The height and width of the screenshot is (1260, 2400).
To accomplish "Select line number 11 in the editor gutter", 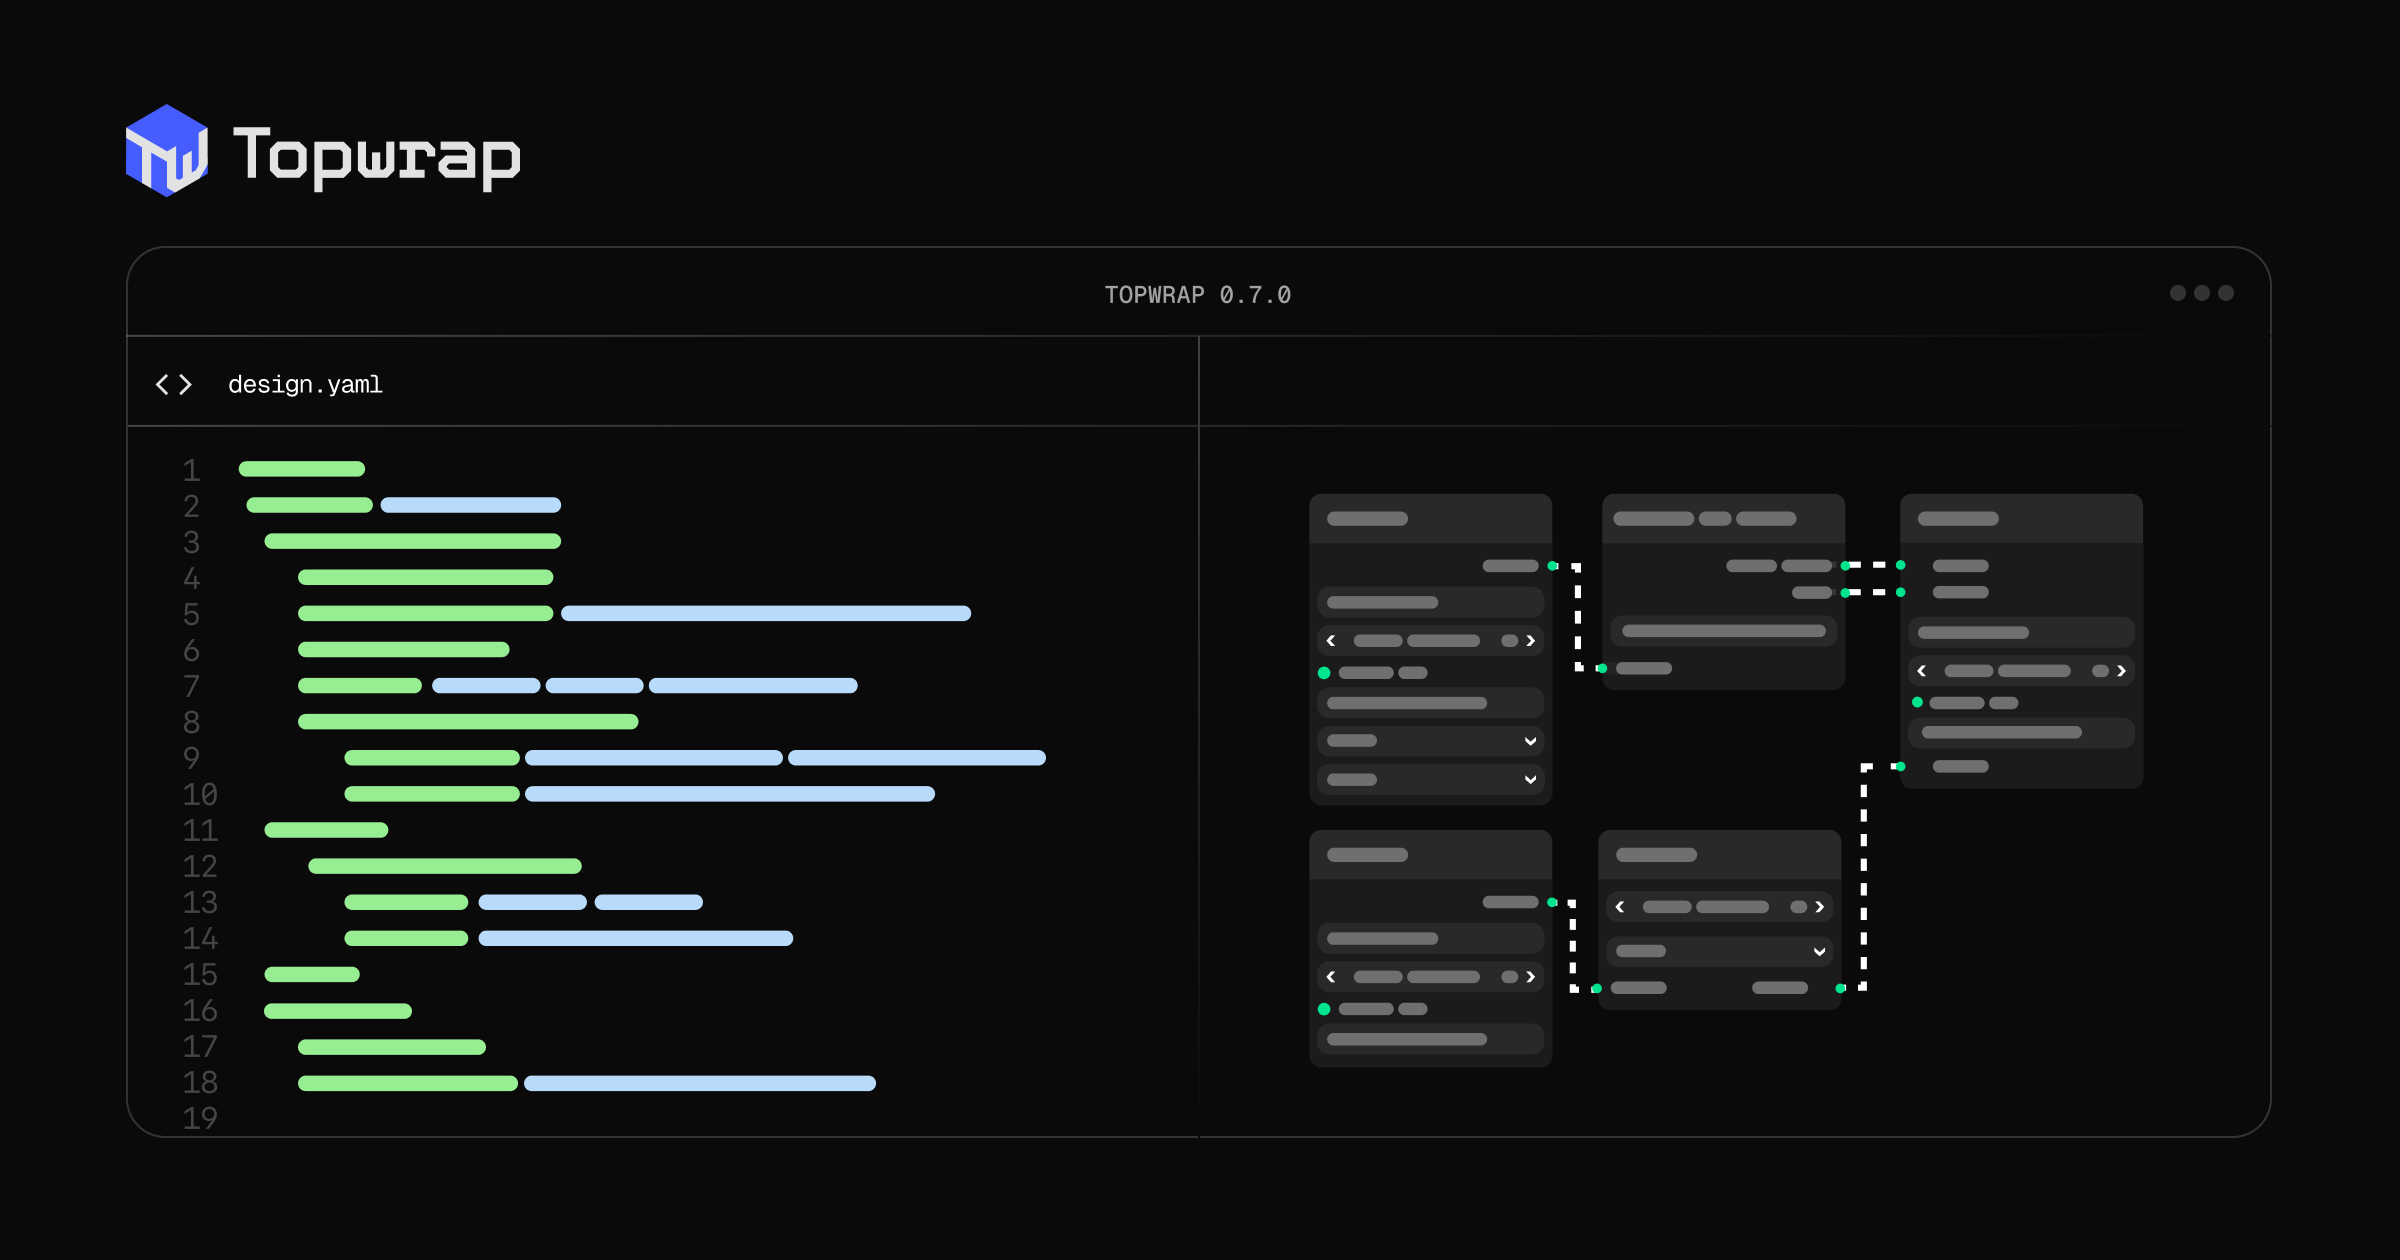I will tap(200, 829).
